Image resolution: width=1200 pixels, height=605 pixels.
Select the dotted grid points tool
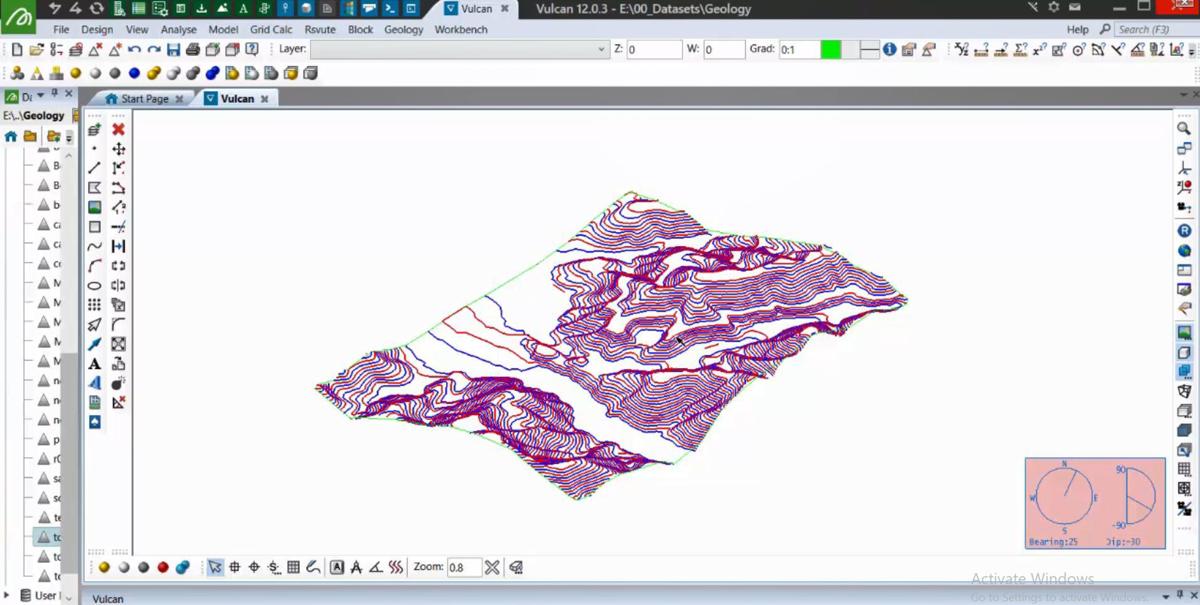[x=94, y=305]
